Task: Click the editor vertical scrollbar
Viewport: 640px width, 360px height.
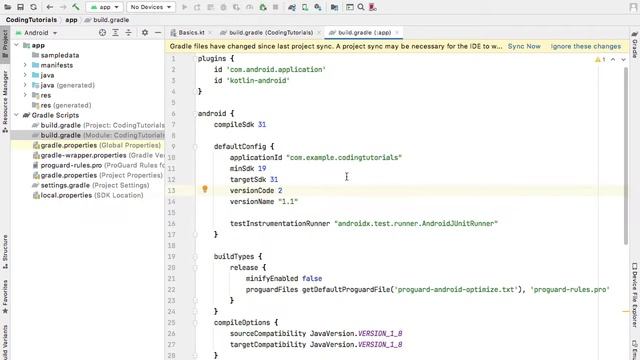Action: [626, 155]
